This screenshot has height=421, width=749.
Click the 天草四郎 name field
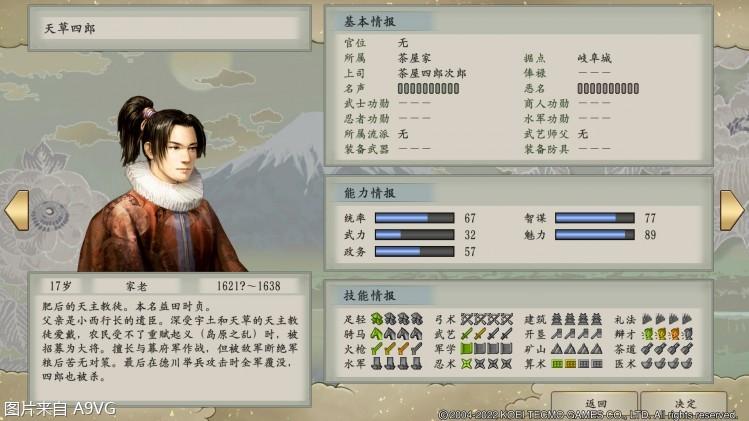(170, 28)
